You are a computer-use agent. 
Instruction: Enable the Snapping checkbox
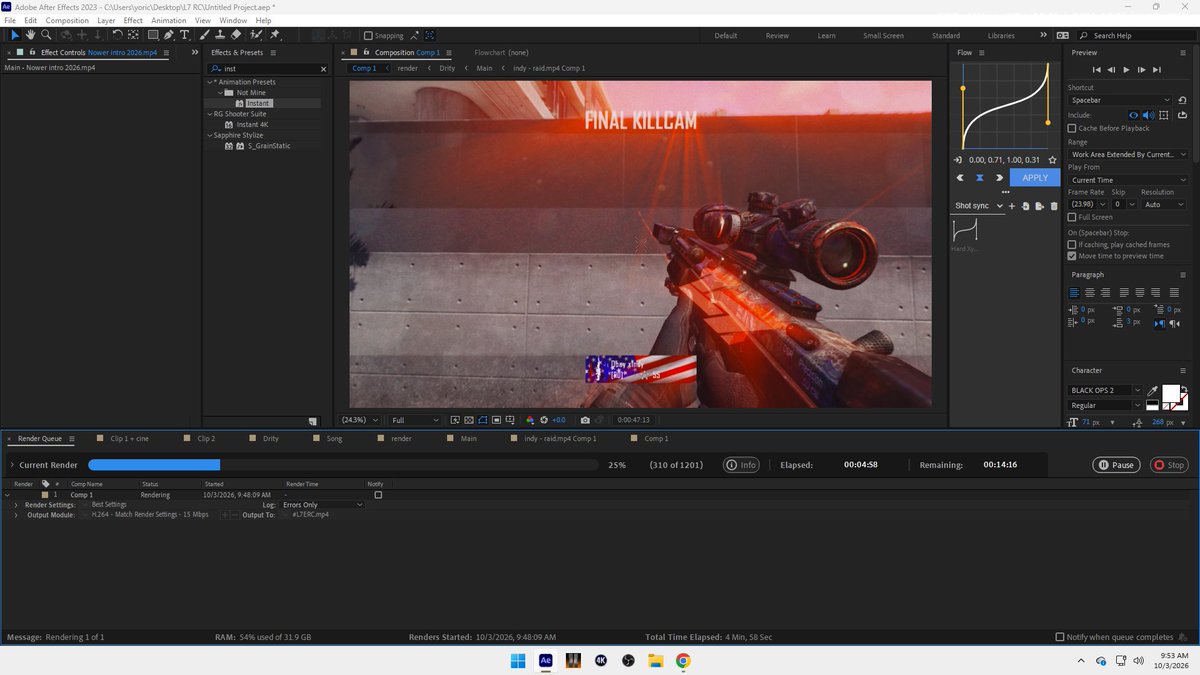(x=368, y=35)
